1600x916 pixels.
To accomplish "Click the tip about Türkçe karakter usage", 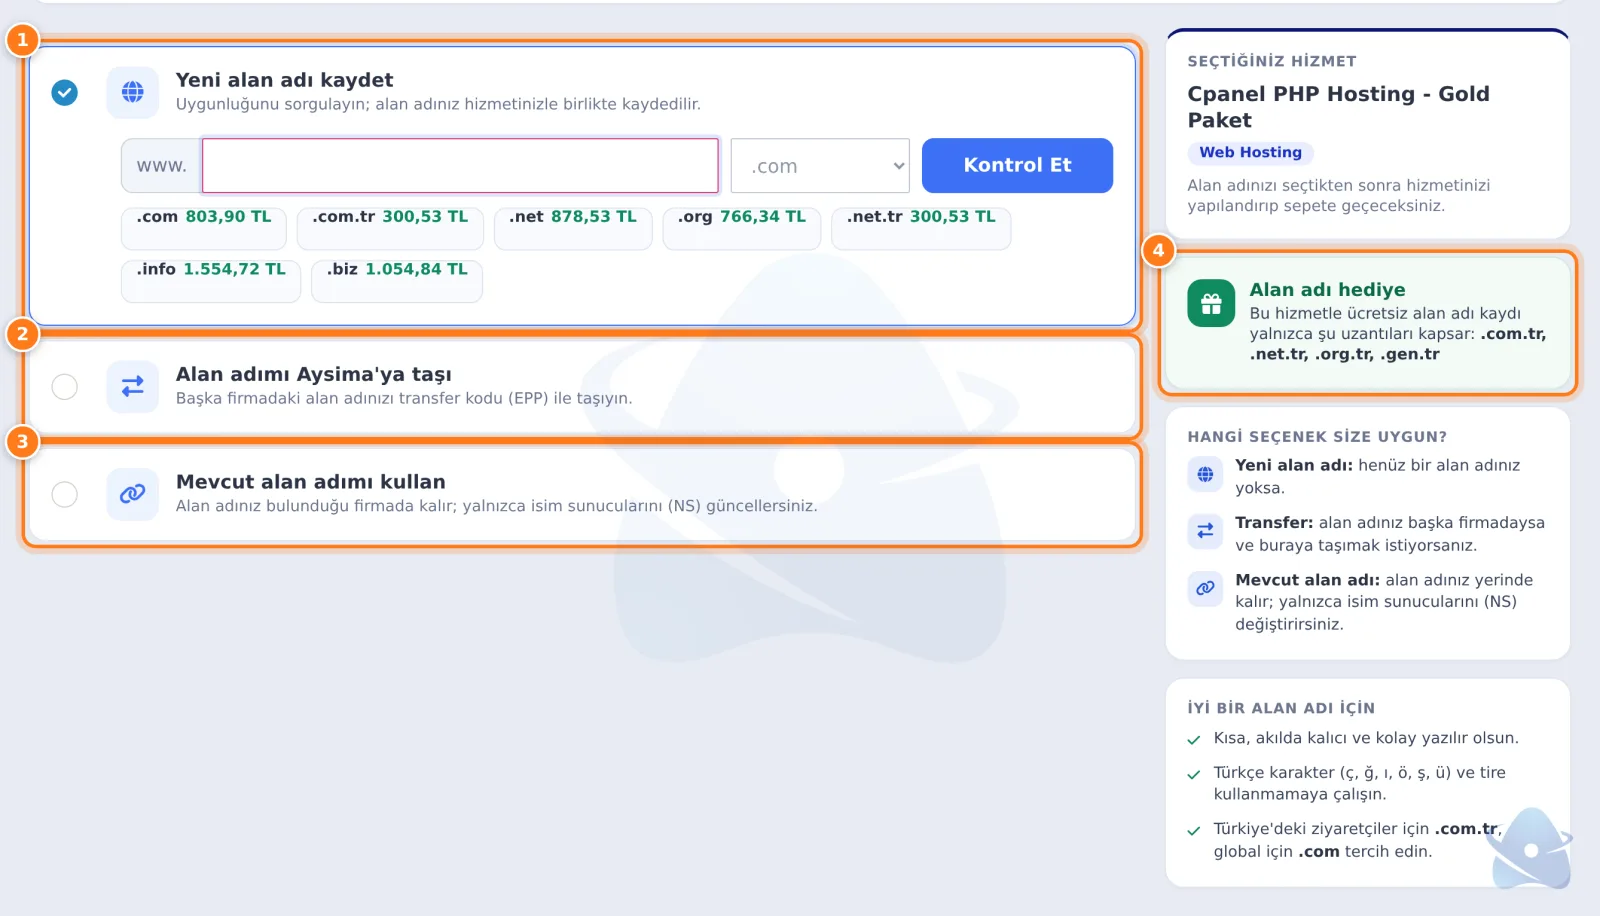I will (x=1360, y=783).
